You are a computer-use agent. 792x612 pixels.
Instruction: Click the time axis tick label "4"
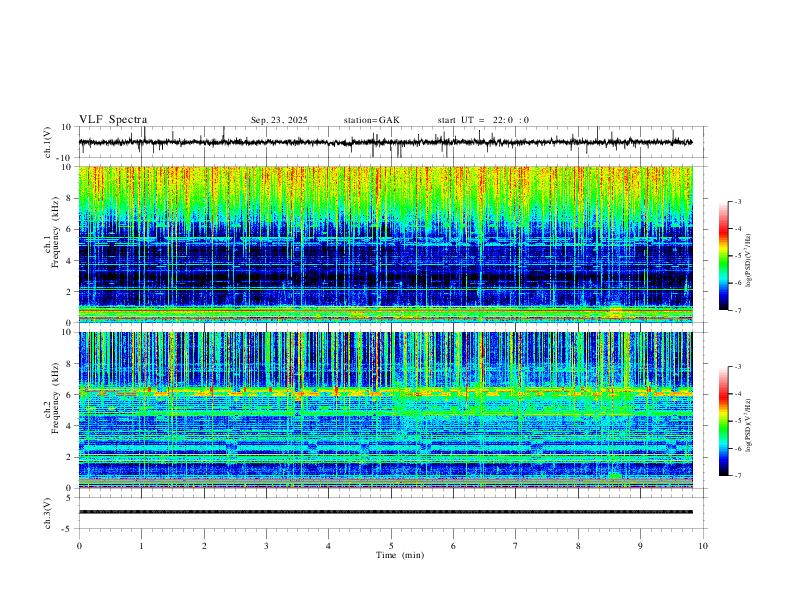click(329, 546)
